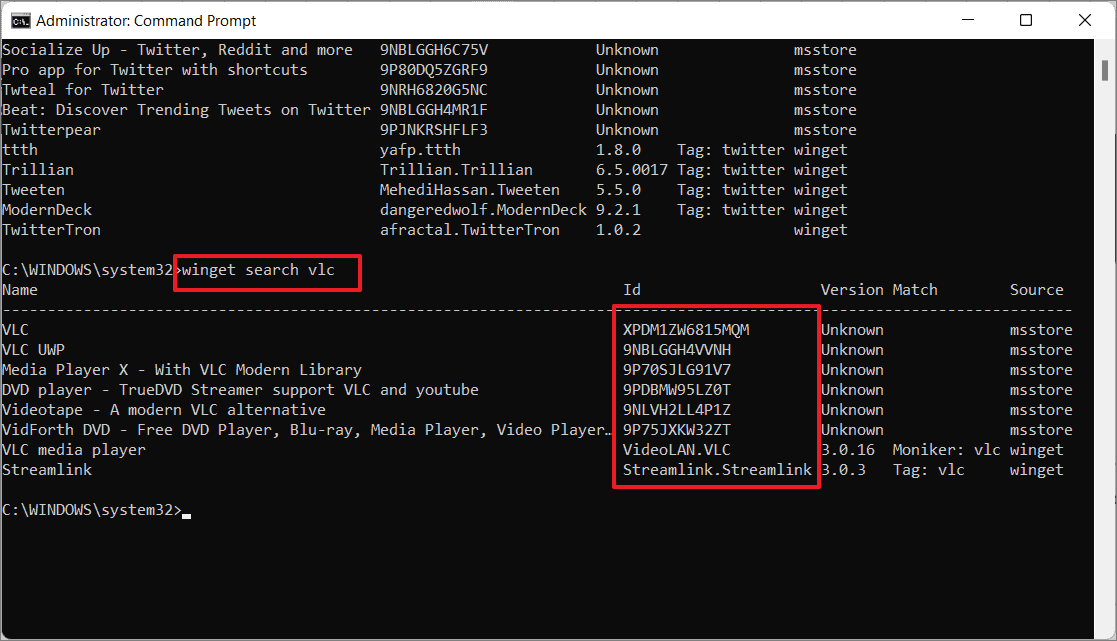The image size is (1117, 641).
Task: Close the Administrator Command Prompt window
Action: 1086,20
